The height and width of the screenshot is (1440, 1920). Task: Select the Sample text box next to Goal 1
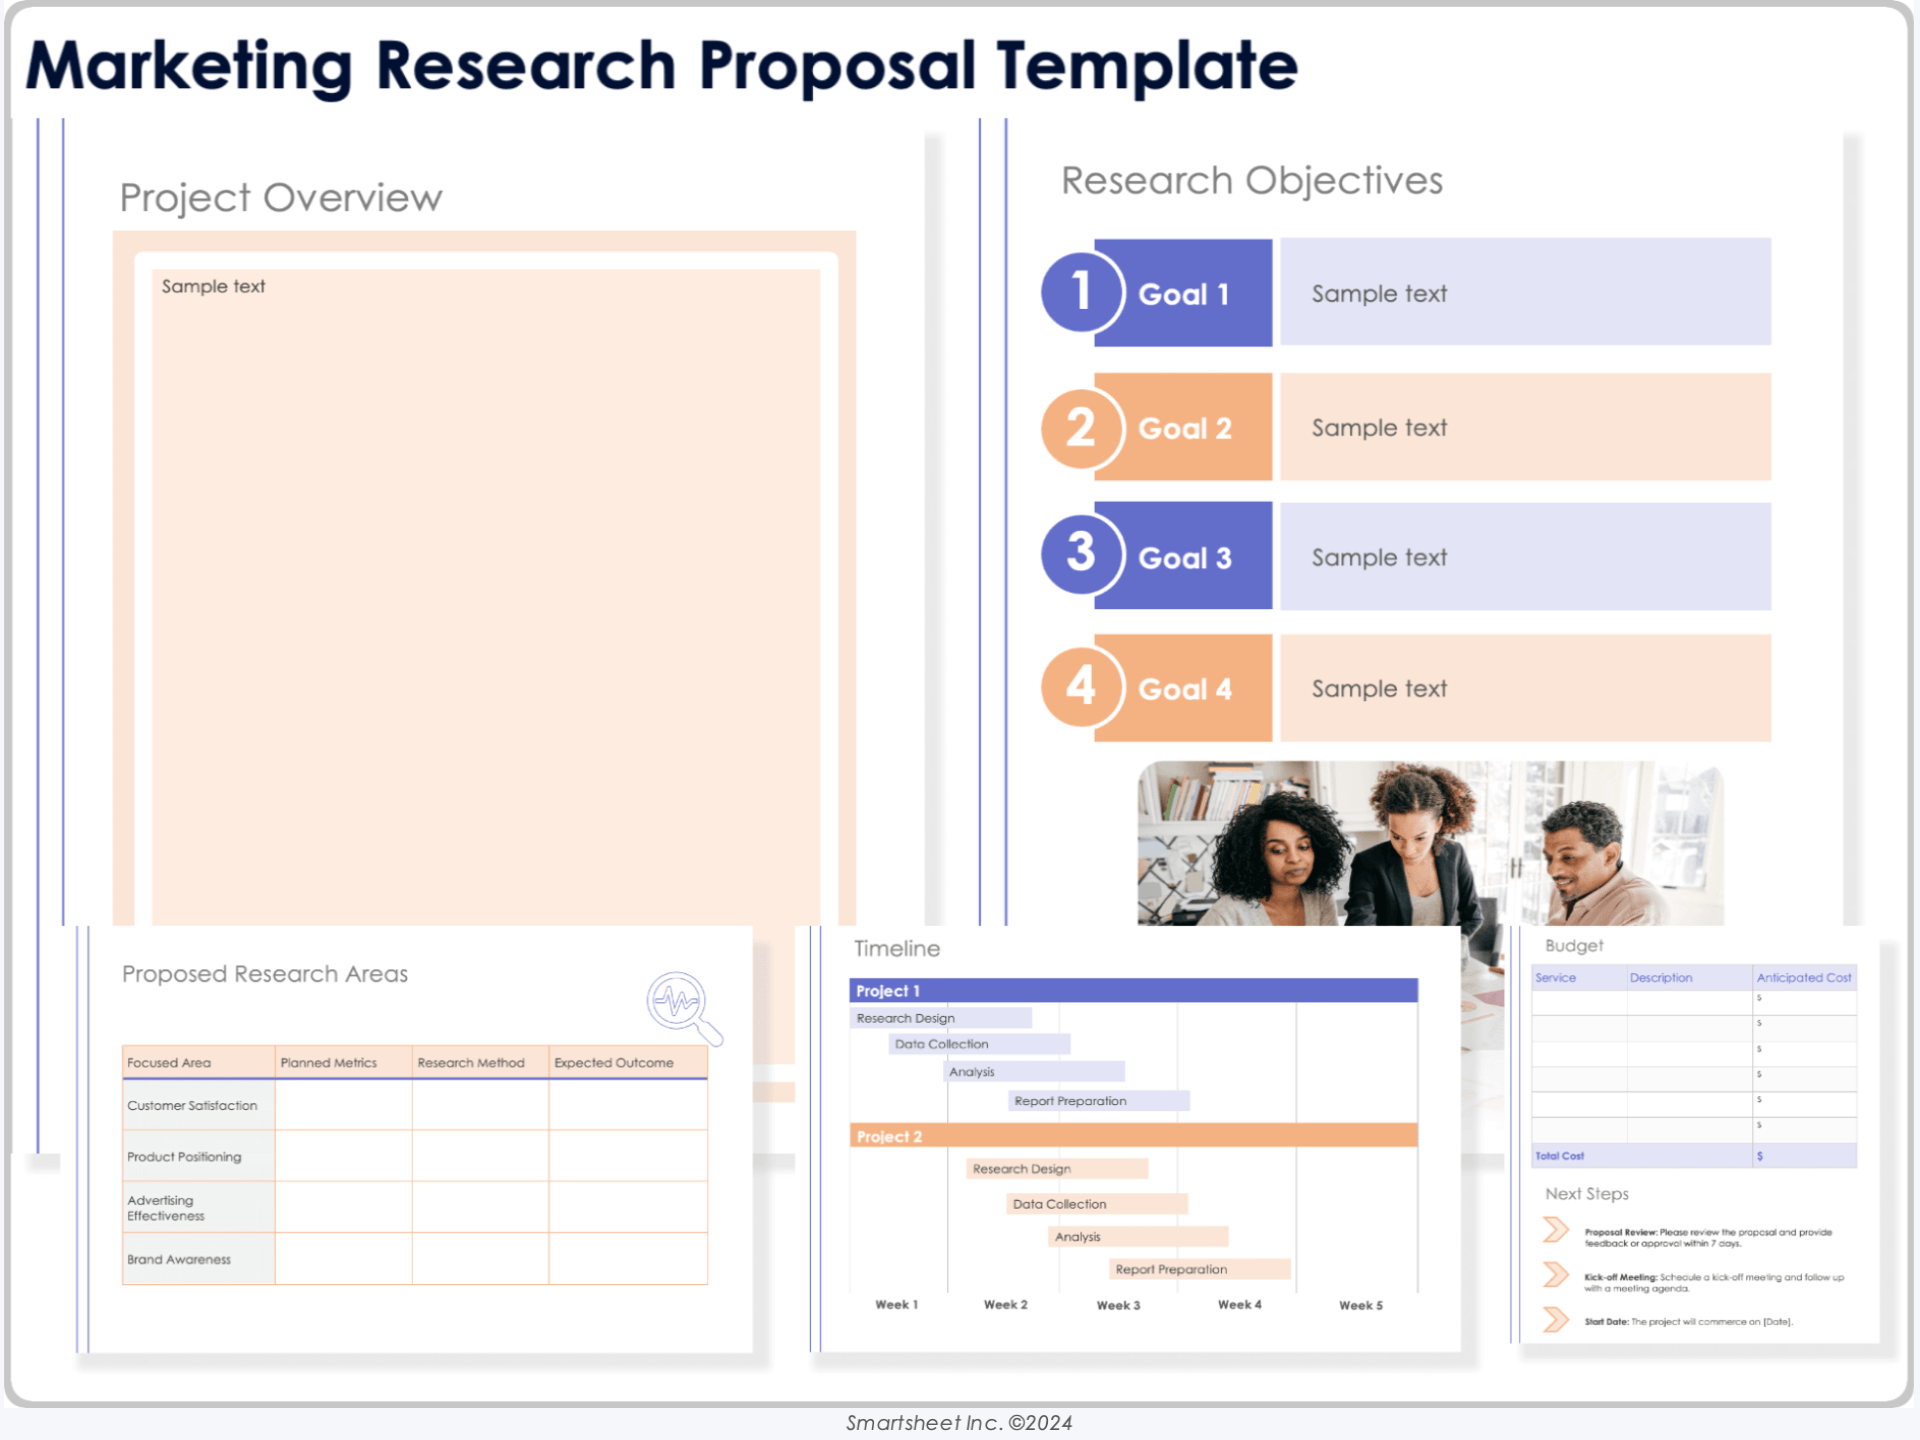coord(1526,292)
